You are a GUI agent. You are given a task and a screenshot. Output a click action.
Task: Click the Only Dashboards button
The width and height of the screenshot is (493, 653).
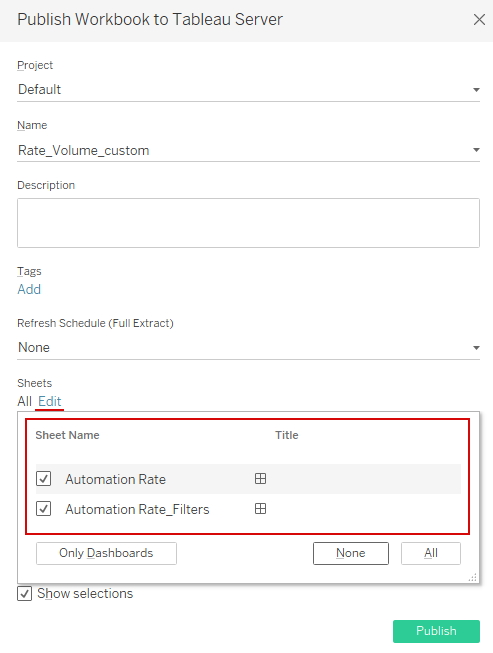click(x=106, y=553)
